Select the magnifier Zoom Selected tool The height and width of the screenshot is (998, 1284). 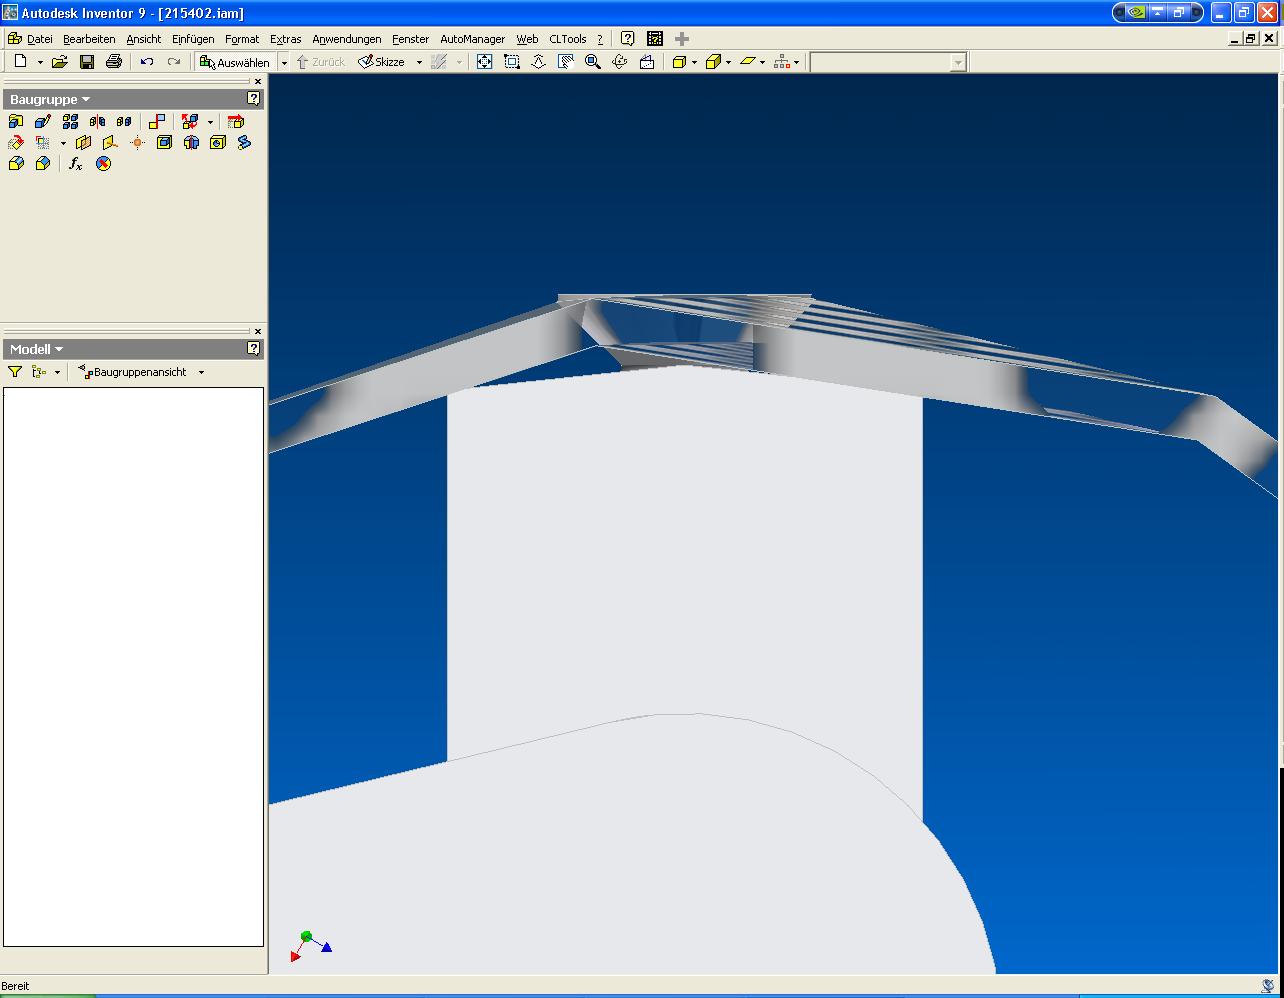click(x=592, y=62)
